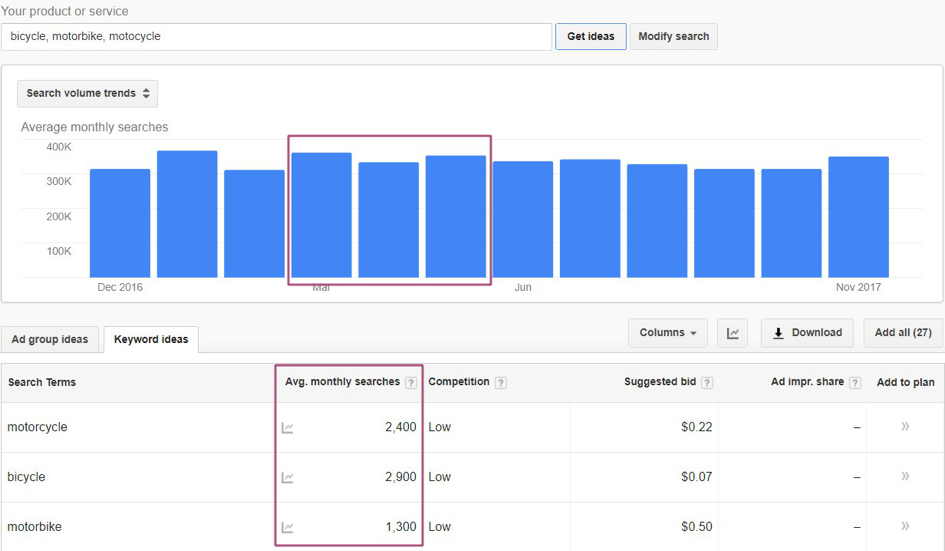945x551 pixels.
Task: Click help icon next to Competition header
Action: click(x=501, y=383)
